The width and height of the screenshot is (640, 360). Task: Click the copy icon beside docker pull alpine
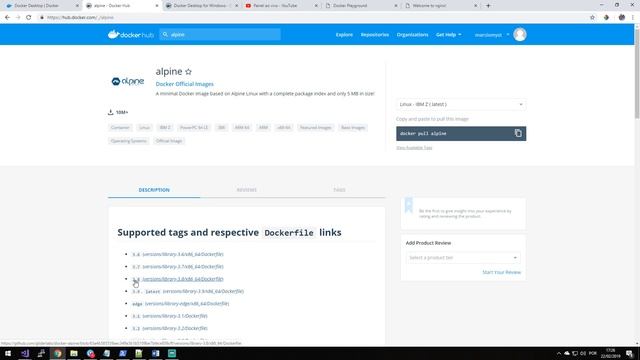coord(518,133)
